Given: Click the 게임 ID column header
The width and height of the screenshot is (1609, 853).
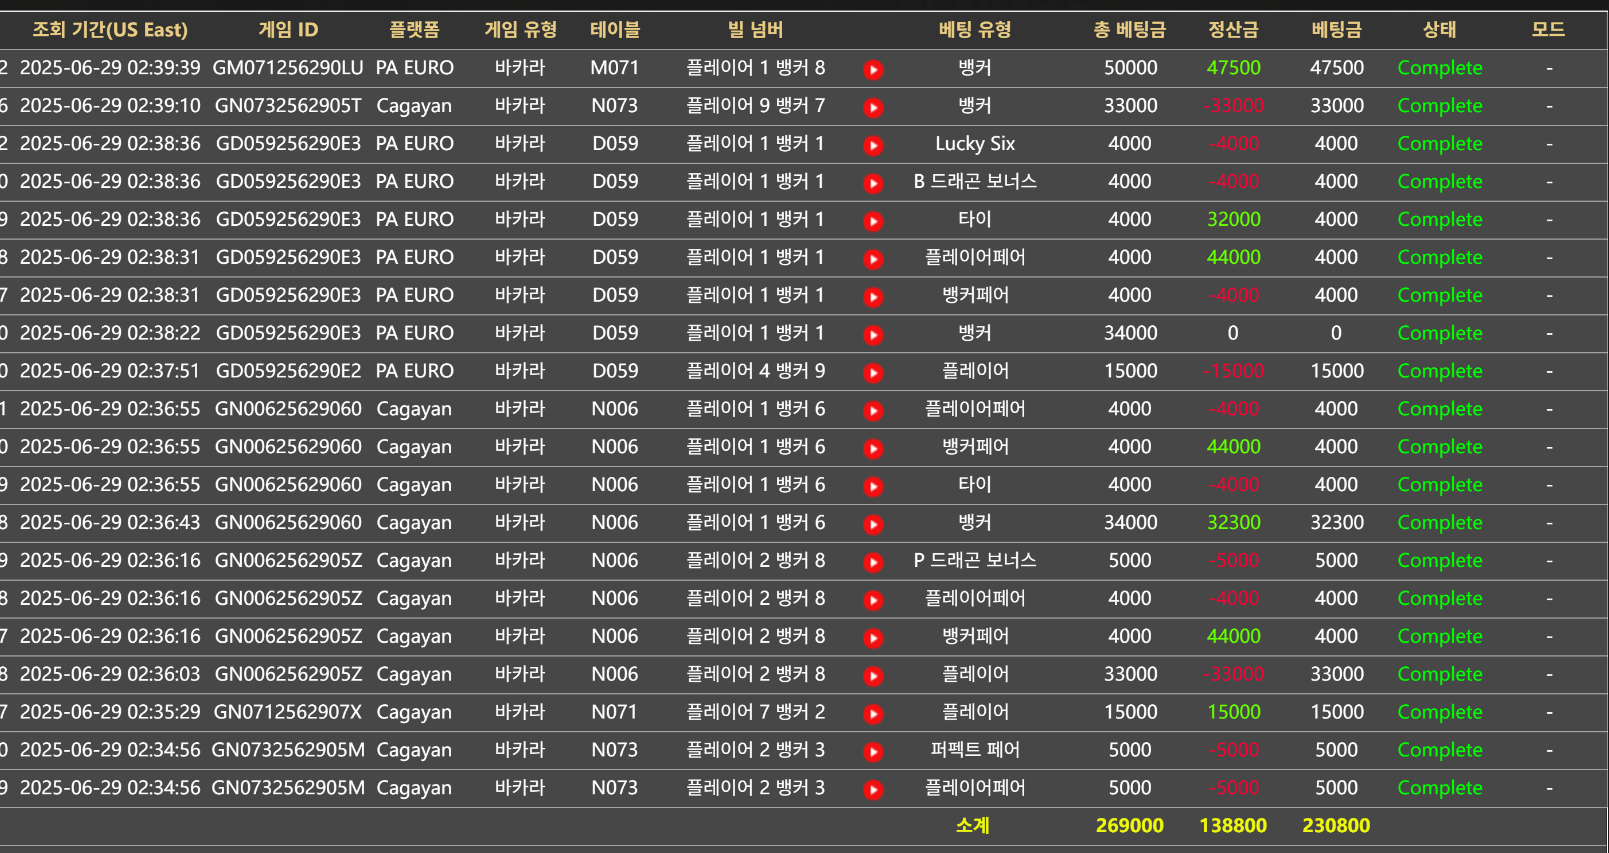Looking at the screenshot, I should (x=288, y=30).
